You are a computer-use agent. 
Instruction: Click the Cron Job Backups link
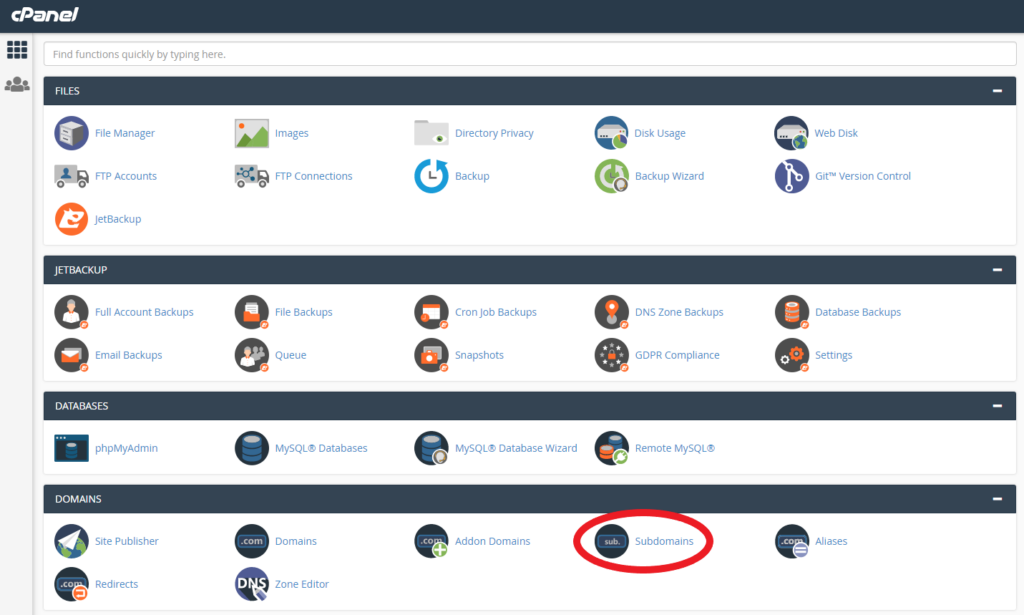496,312
